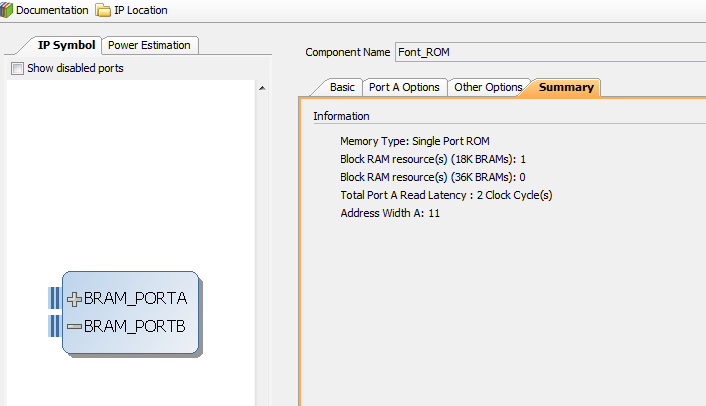Open the Basic tab

[342, 87]
